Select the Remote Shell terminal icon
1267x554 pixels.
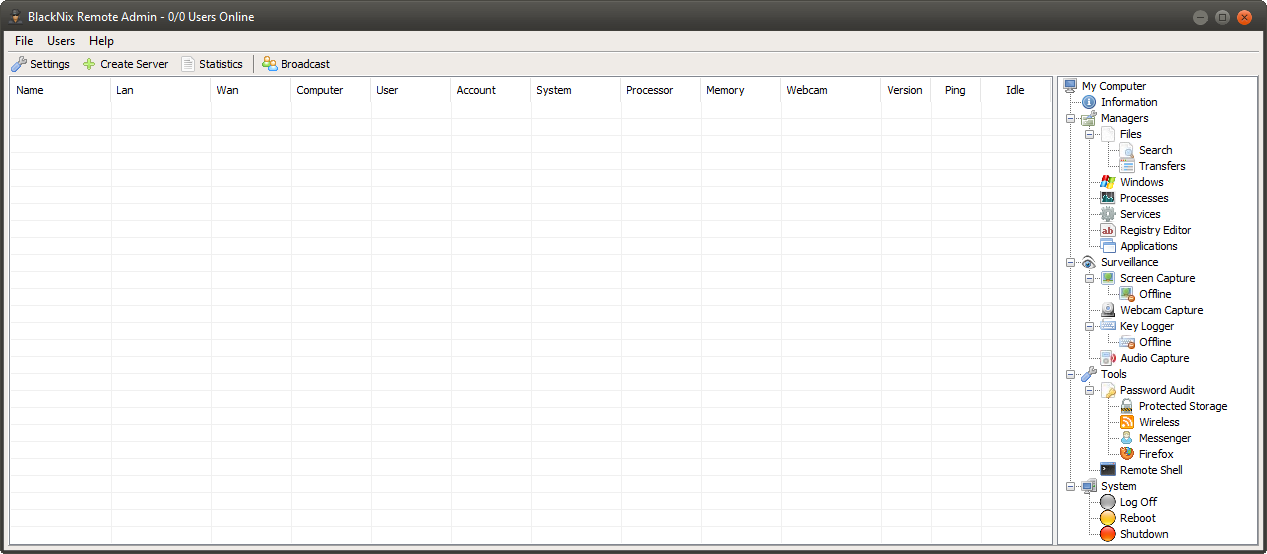point(1108,470)
